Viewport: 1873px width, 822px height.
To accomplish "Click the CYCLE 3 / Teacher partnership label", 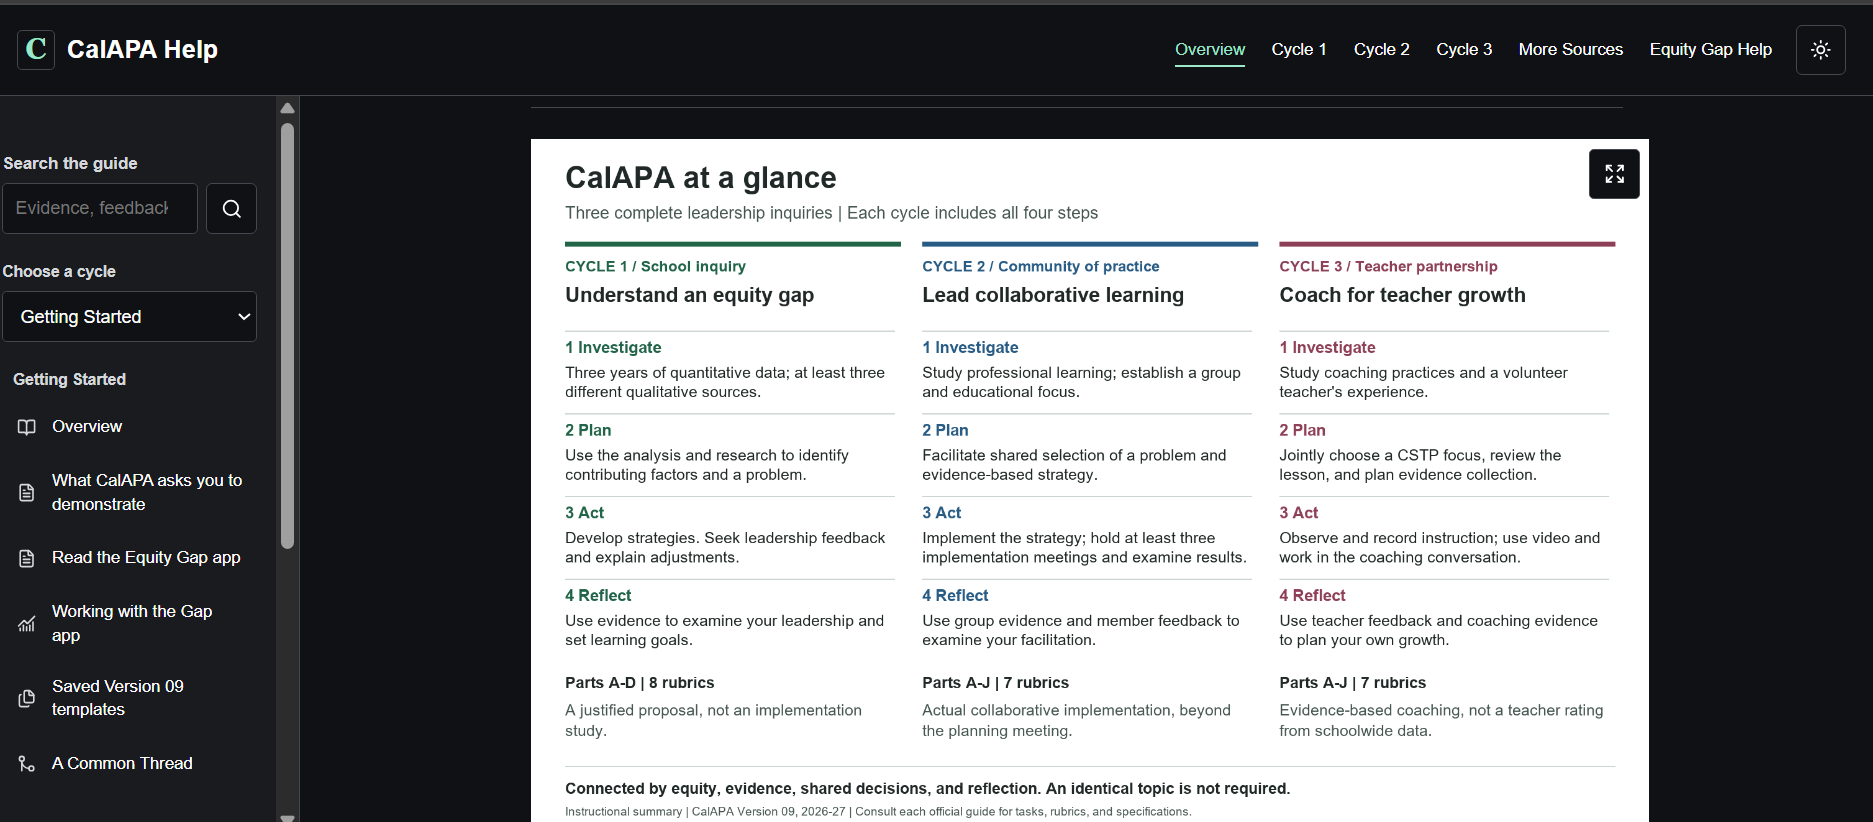I will point(1388,266).
